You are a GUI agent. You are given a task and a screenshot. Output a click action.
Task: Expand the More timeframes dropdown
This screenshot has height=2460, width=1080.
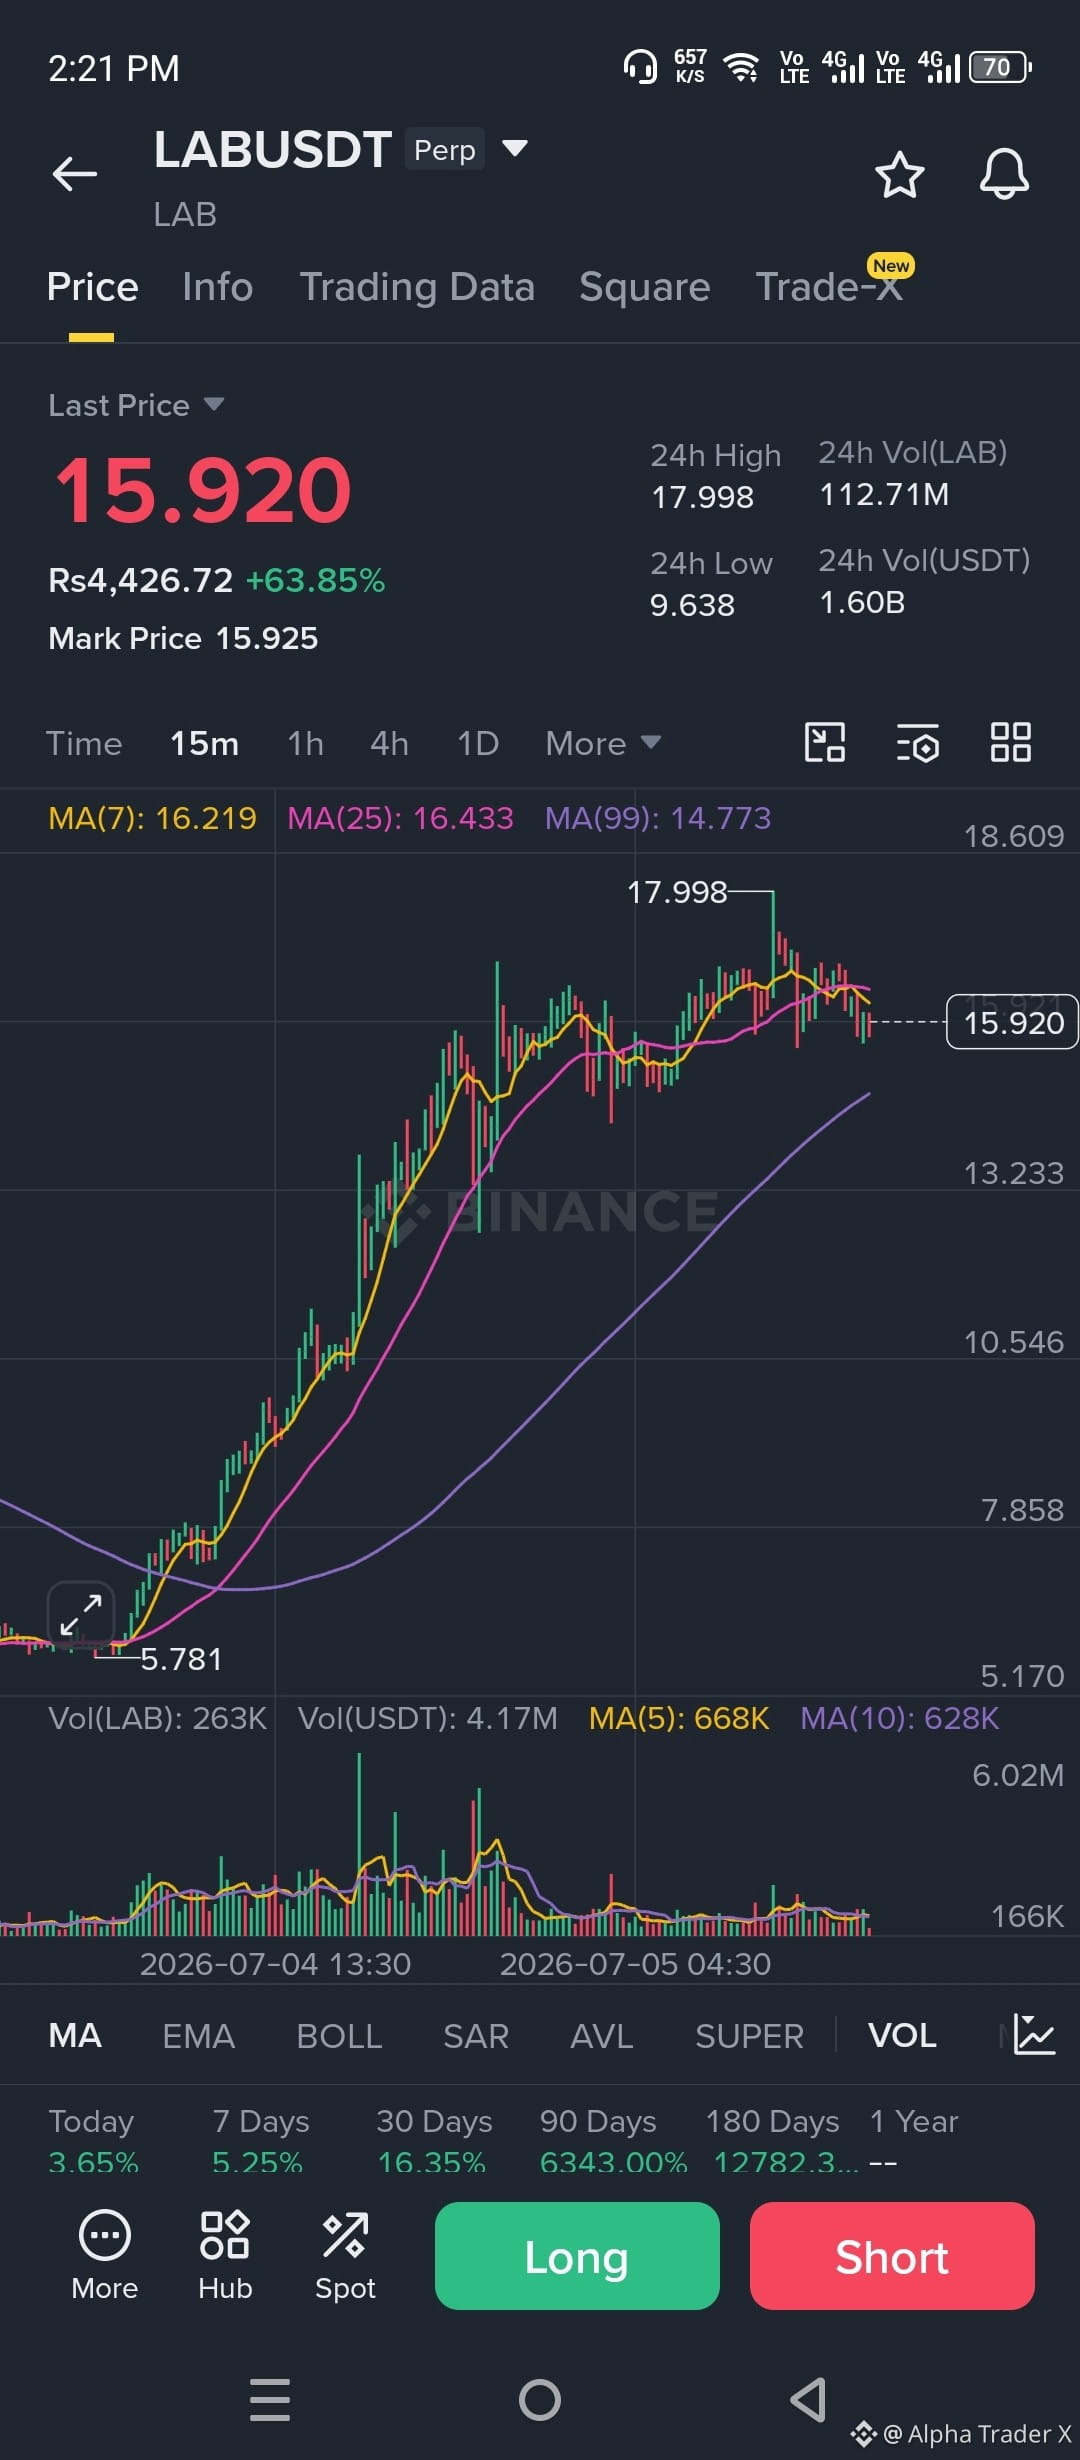coord(603,744)
